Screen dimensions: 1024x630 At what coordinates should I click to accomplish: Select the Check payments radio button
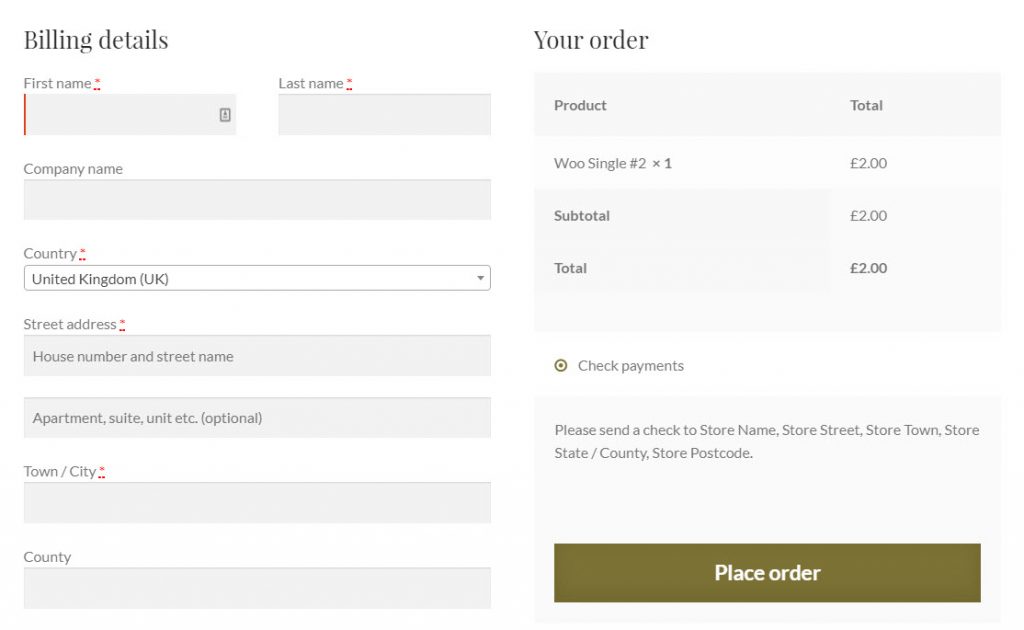tap(561, 366)
